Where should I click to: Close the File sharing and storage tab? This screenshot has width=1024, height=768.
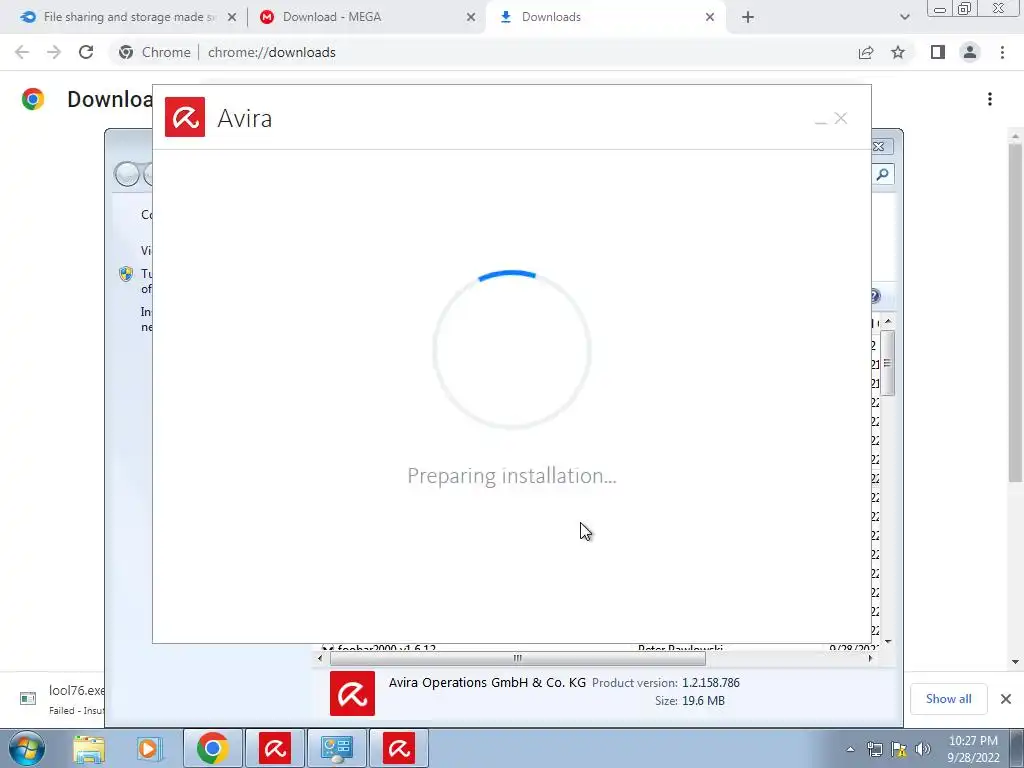[232, 18]
